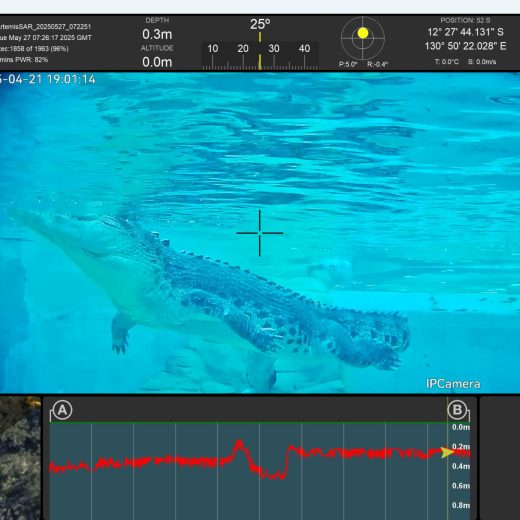Click the P:5.0° pitch readout
The image size is (520, 520).
[348, 64]
